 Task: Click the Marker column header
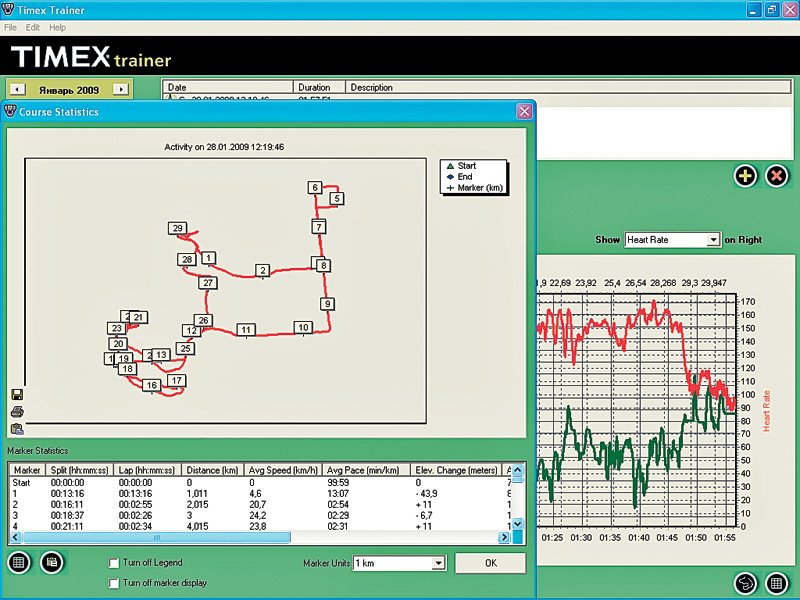tap(27, 470)
